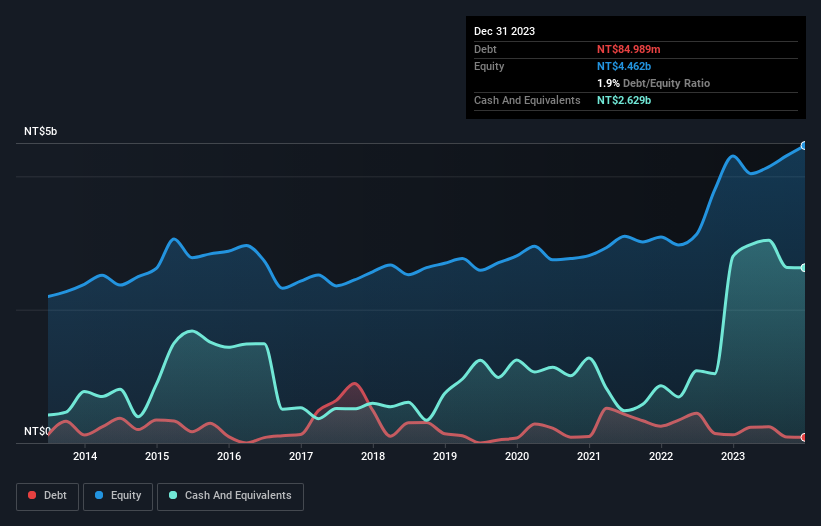This screenshot has height=526, width=821.
Task: Click Cash And Equivalents label in tooltip
Action: coord(527,100)
